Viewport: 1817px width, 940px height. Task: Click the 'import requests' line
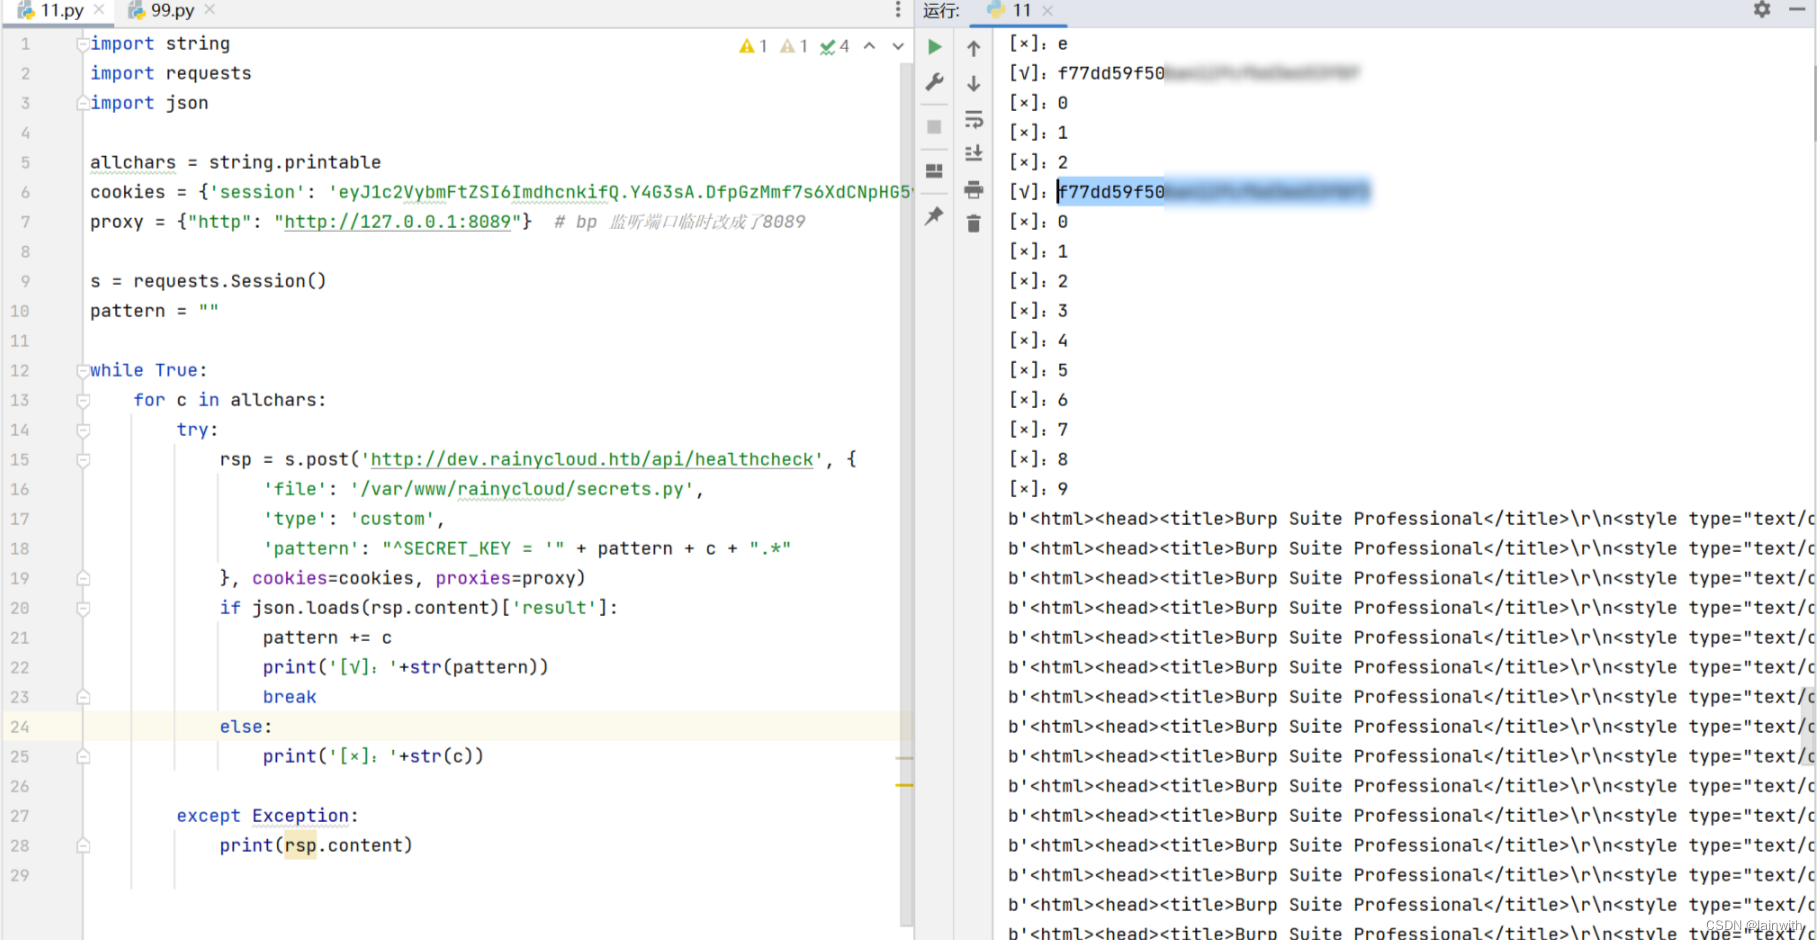click(x=171, y=74)
